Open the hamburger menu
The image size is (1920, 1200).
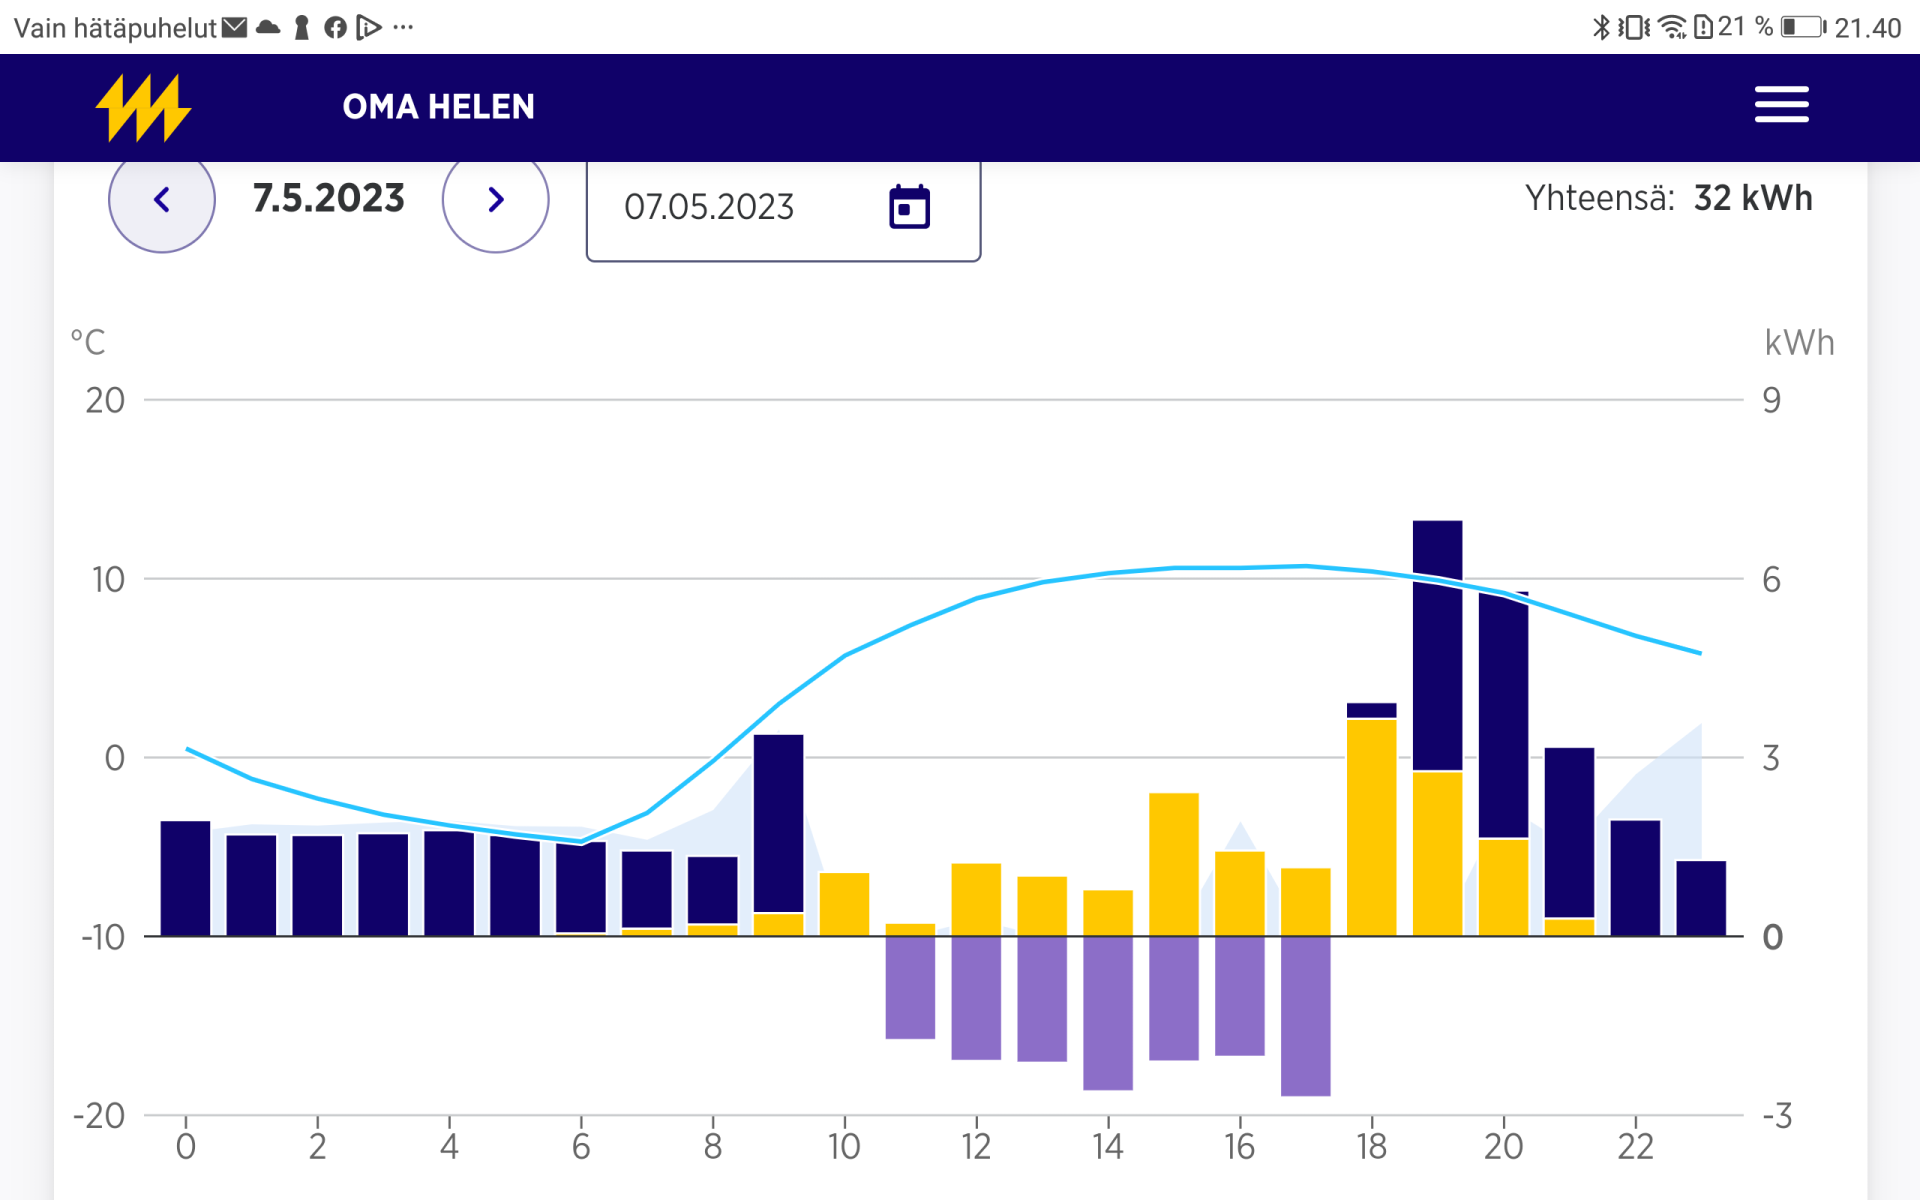(1781, 105)
